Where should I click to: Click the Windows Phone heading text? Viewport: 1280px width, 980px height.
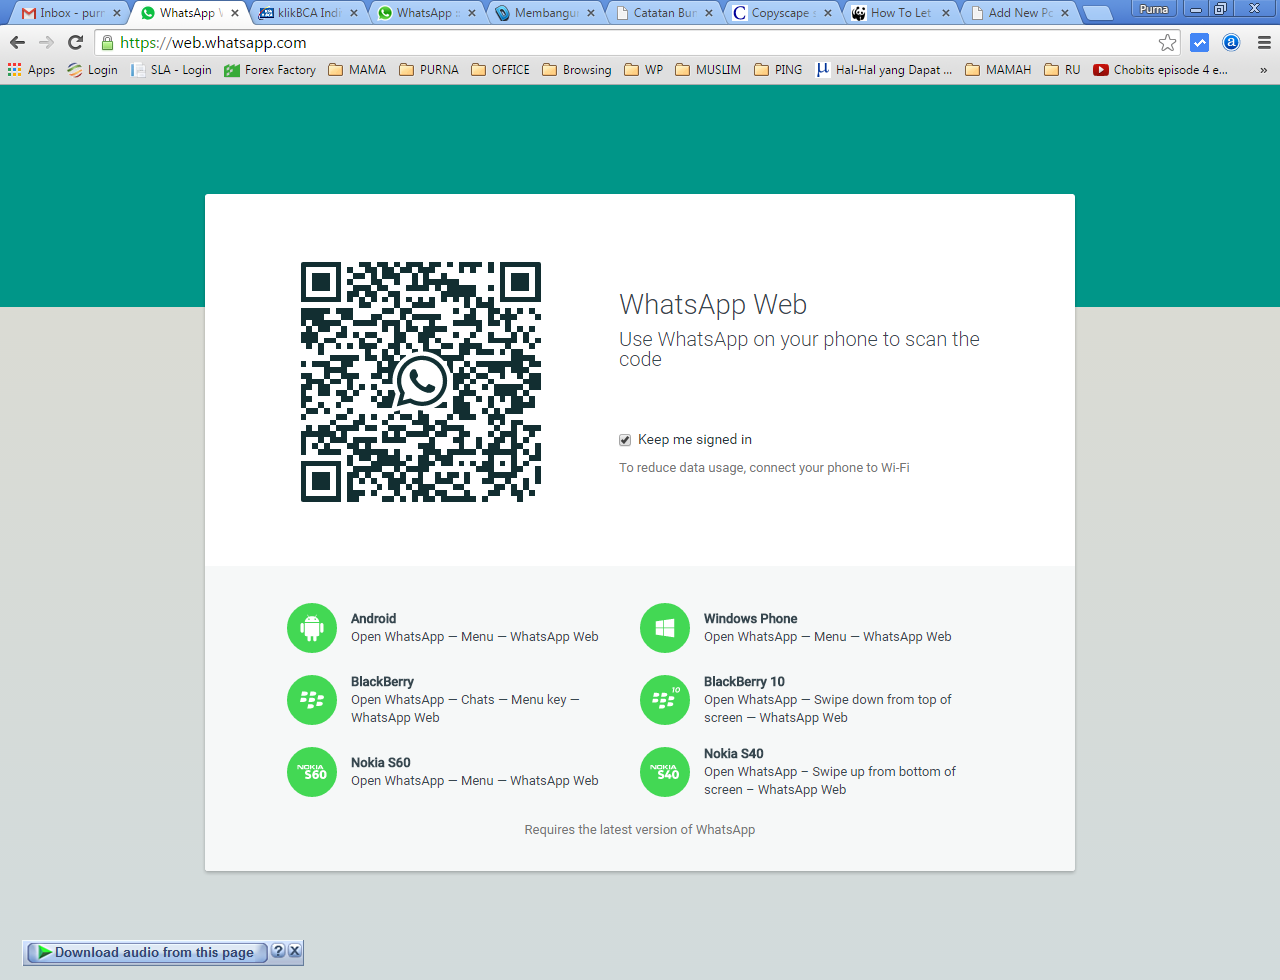[x=750, y=619]
